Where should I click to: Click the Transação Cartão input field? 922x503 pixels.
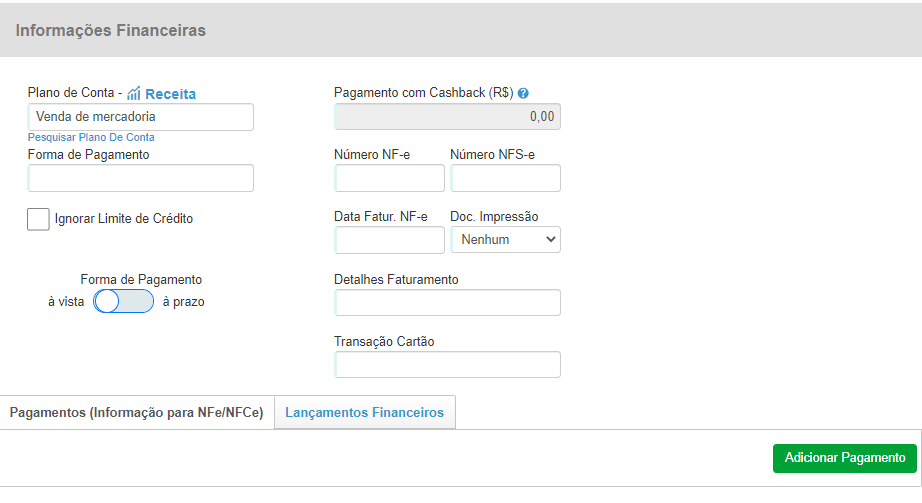(x=447, y=364)
